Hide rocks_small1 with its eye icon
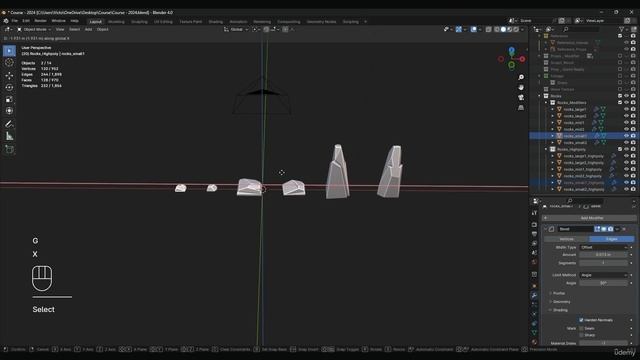 click(626, 136)
